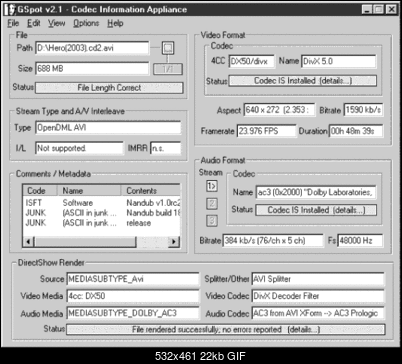Screen dimensions: 402x364
Task: Click the metadata list left scroll arrow
Action: (x=28, y=241)
